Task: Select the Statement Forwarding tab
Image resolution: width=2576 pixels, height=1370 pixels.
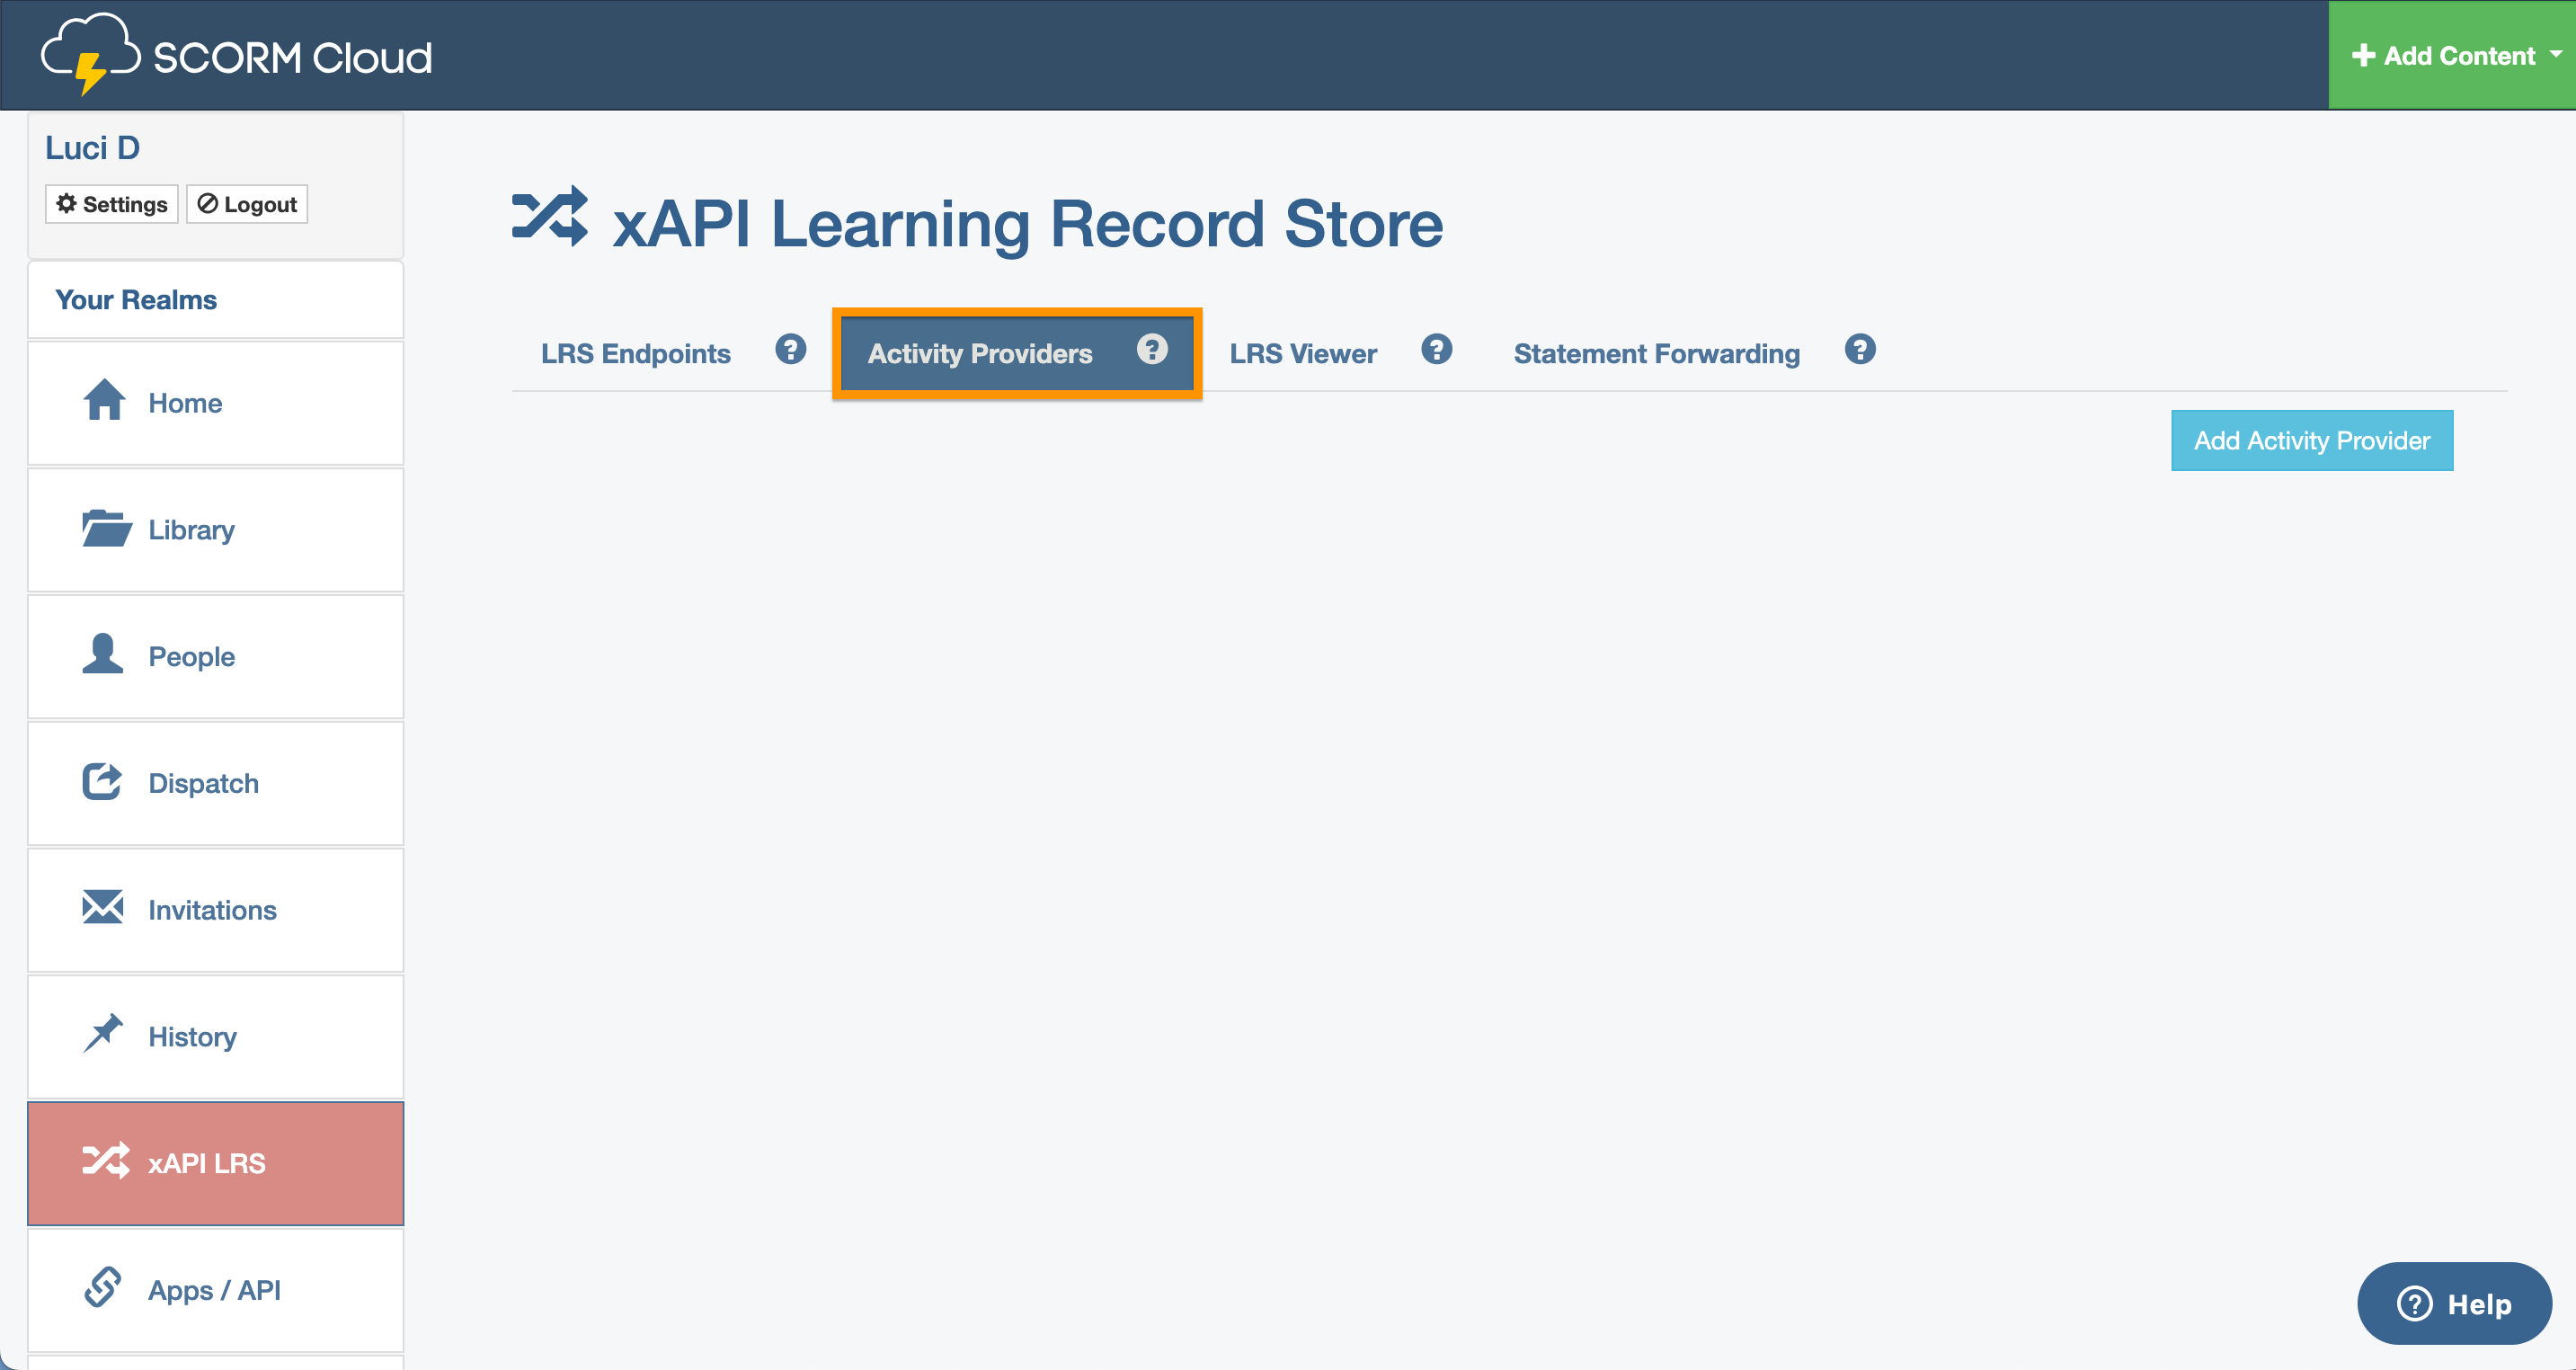Action: [1656, 352]
